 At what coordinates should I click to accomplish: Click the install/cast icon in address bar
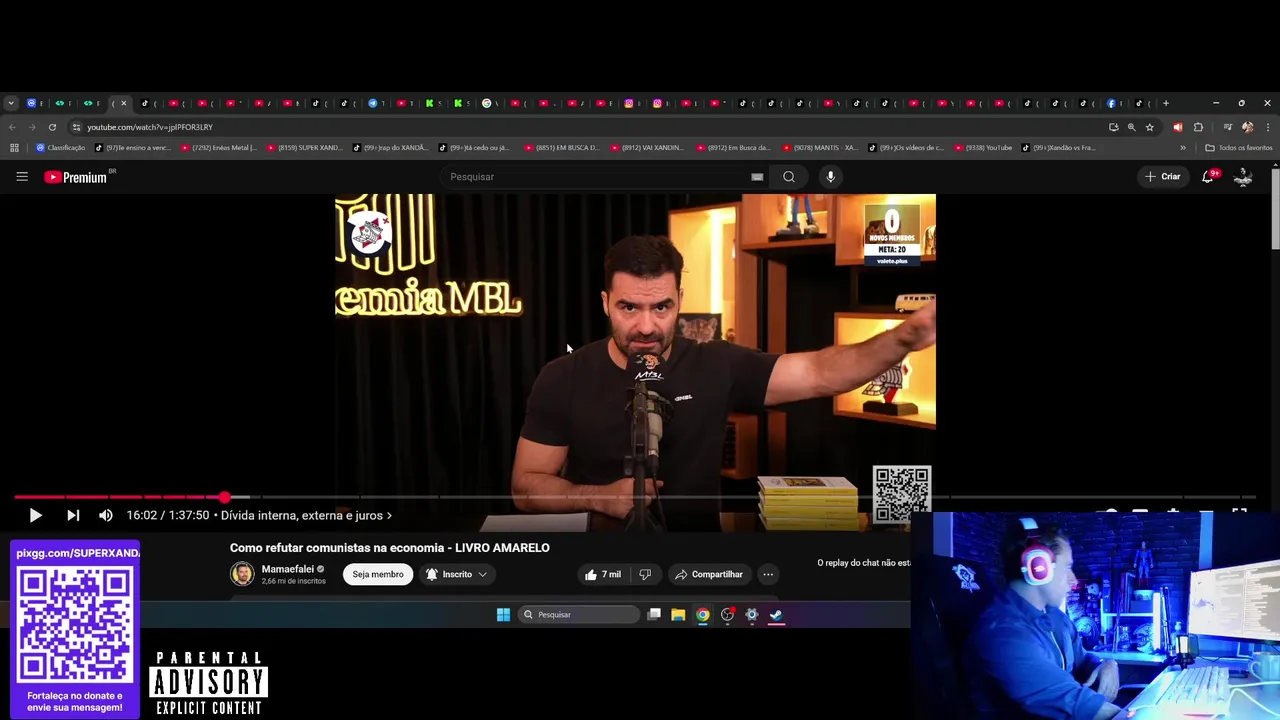pyautogui.click(x=1114, y=127)
